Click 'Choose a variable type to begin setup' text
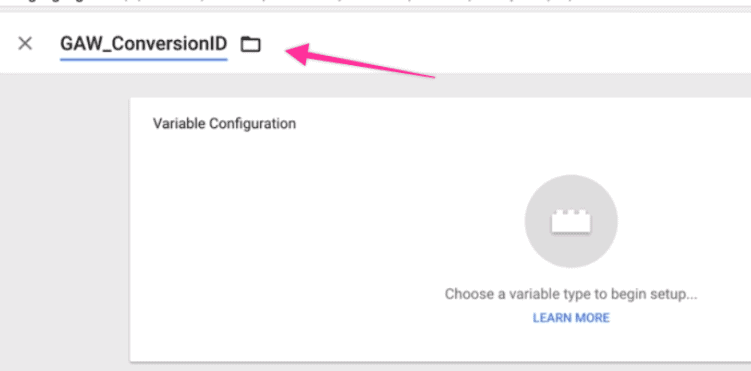 (x=571, y=294)
